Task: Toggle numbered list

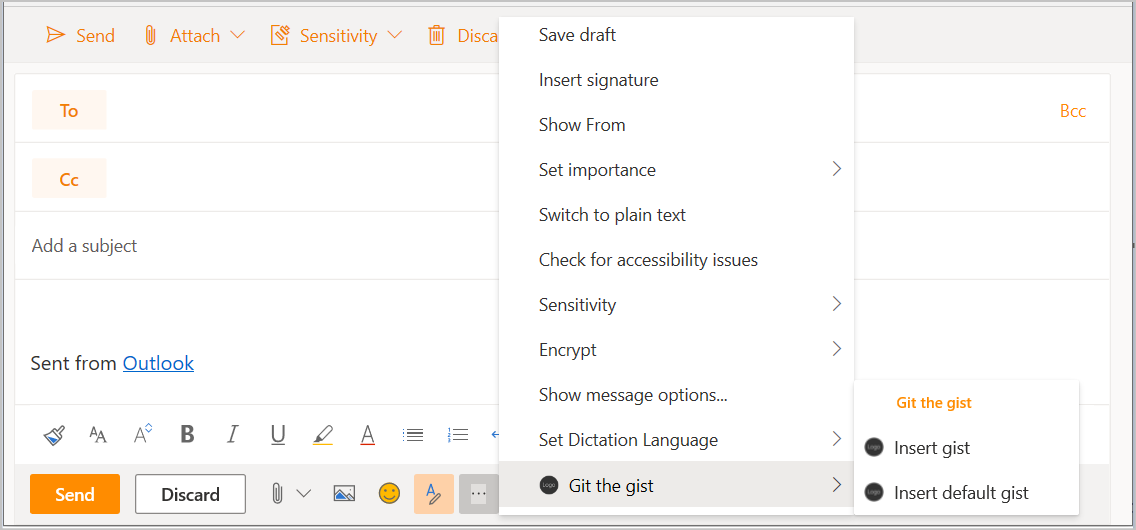Action: point(458,434)
